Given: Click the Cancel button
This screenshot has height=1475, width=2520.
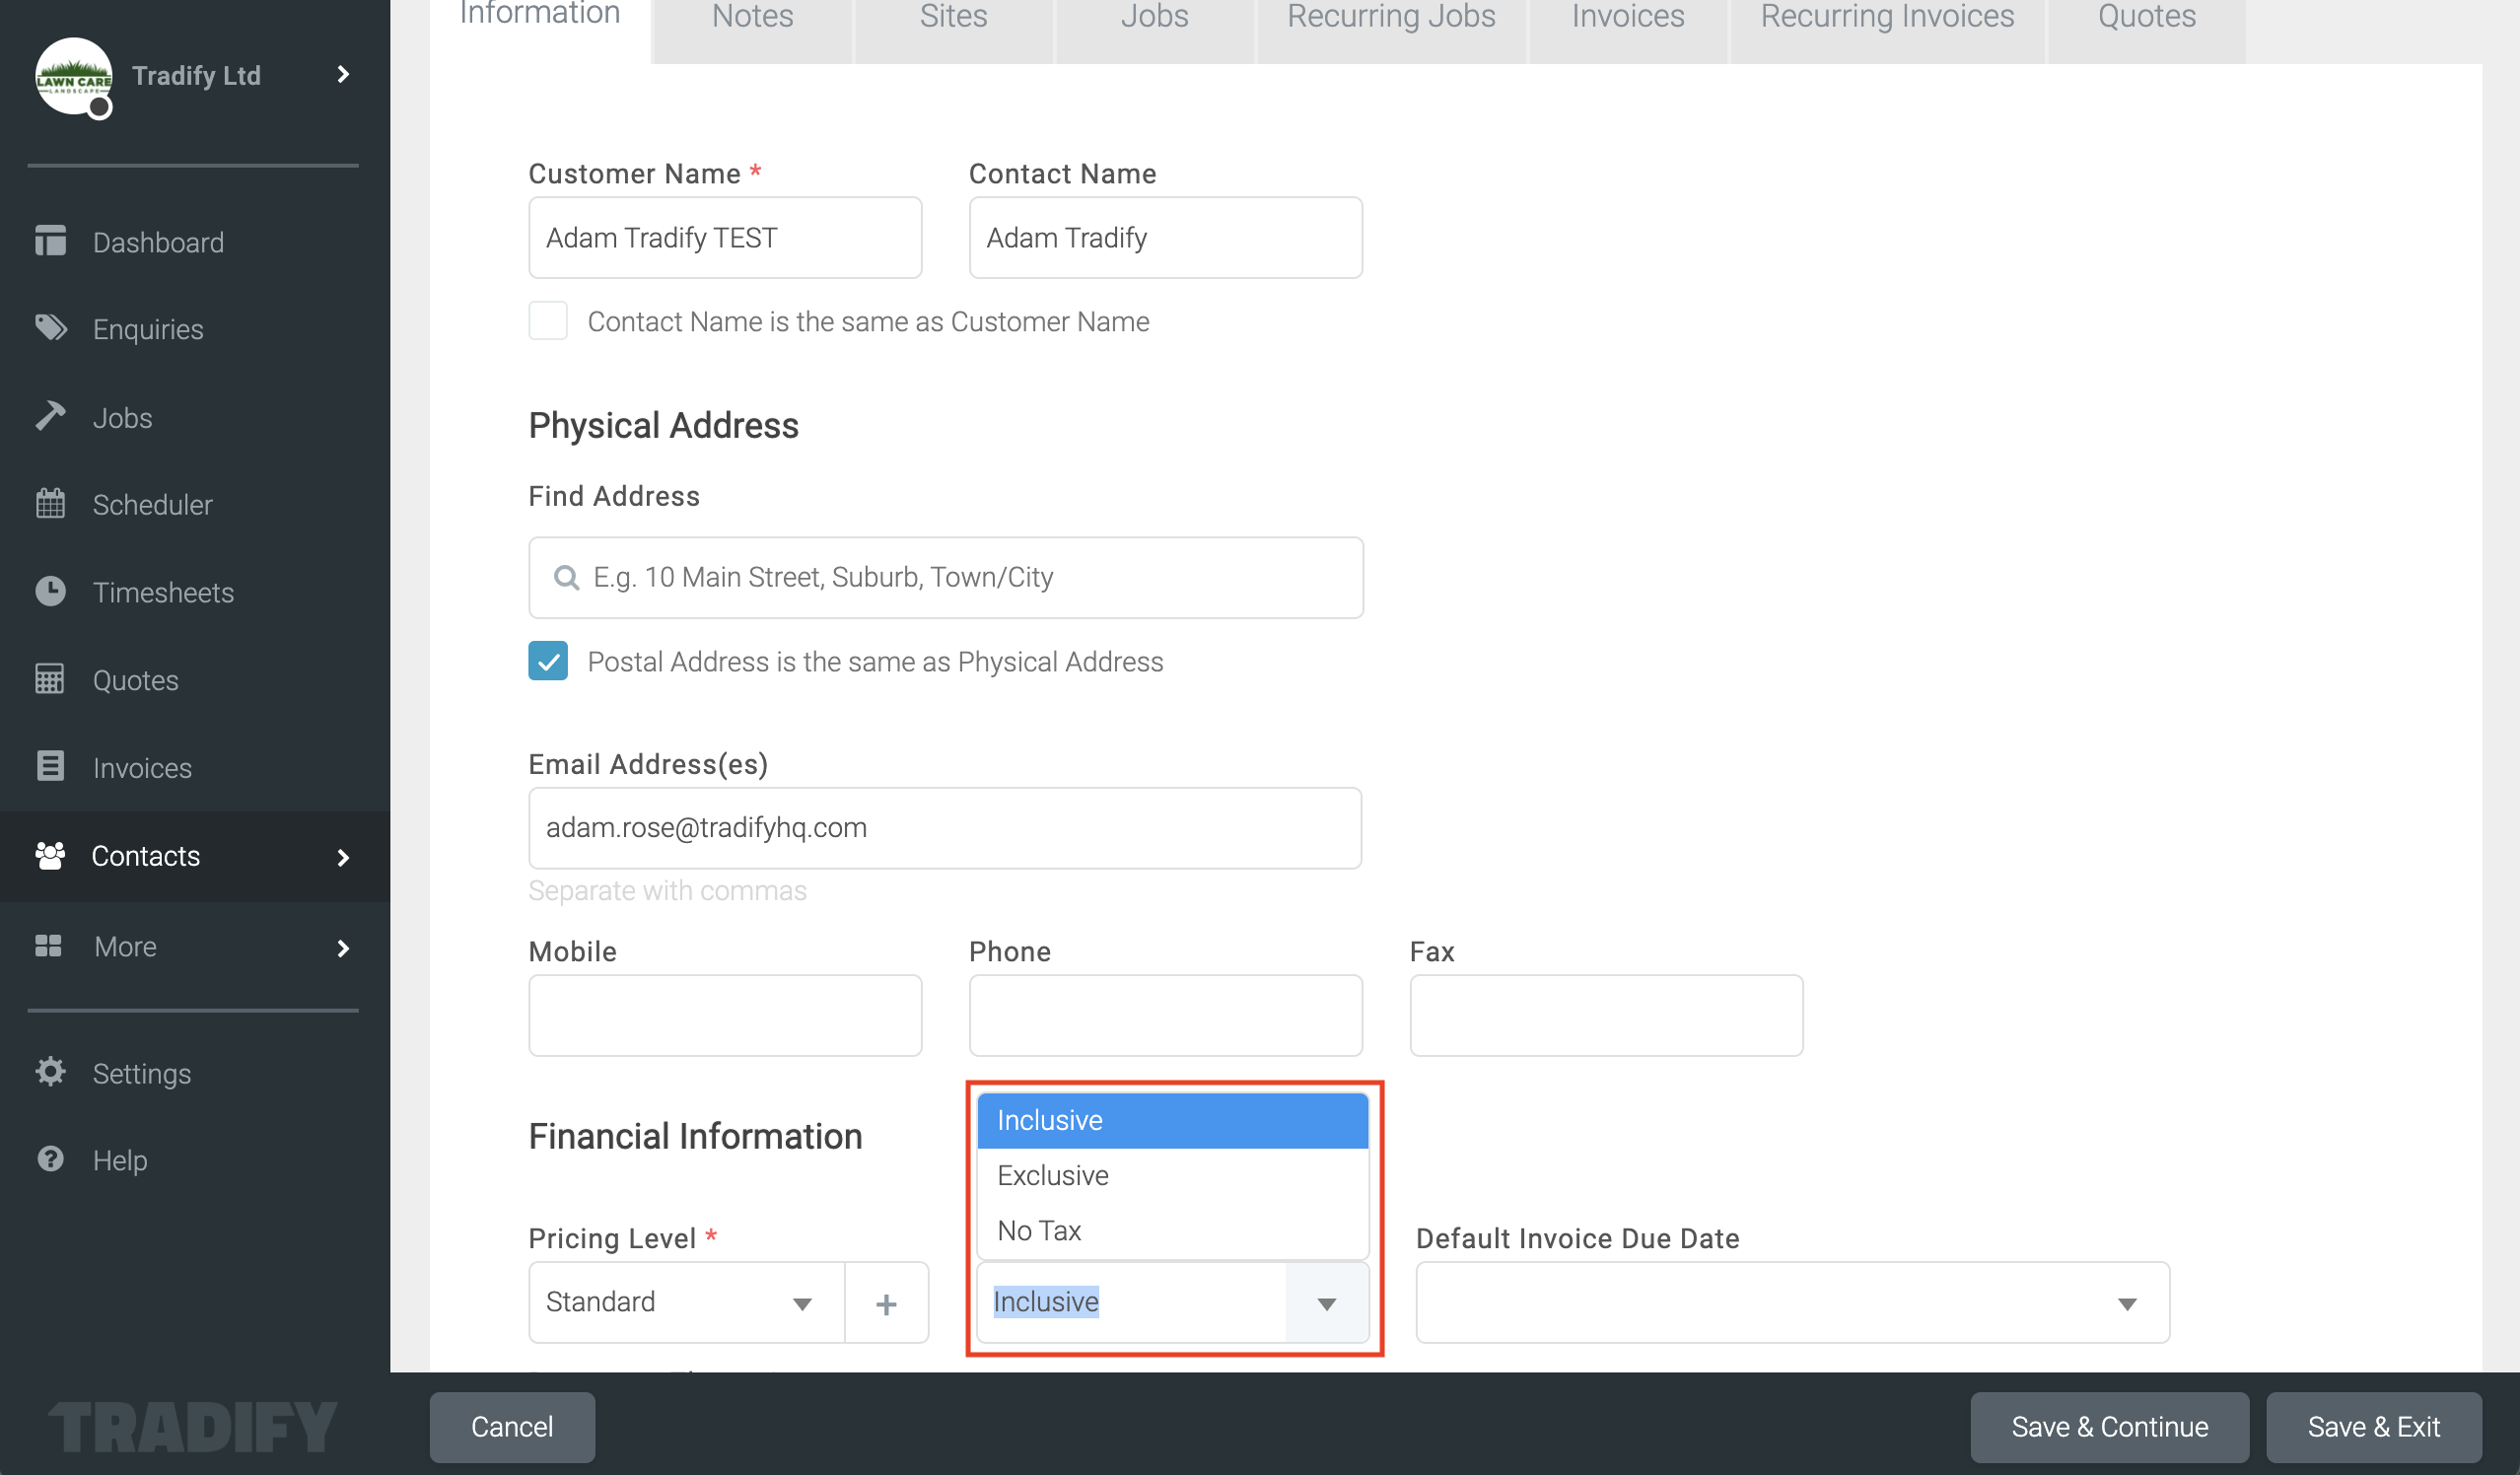Looking at the screenshot, I should (512, 1427).
